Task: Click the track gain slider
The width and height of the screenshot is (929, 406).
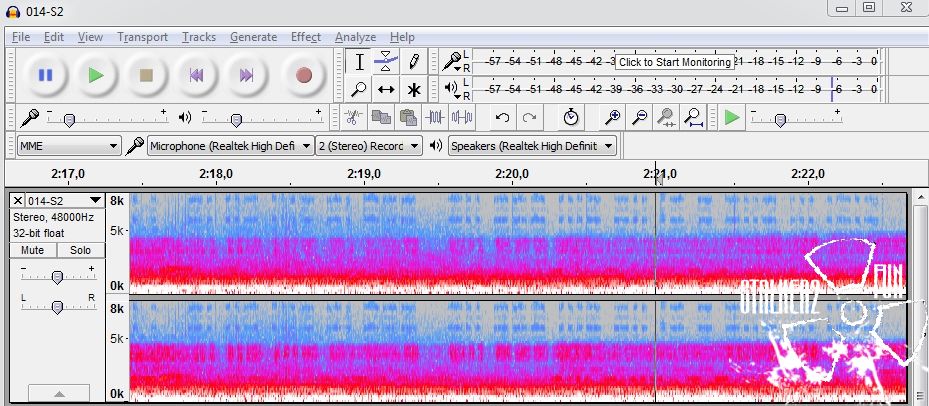Action: [x=57, y=277]
